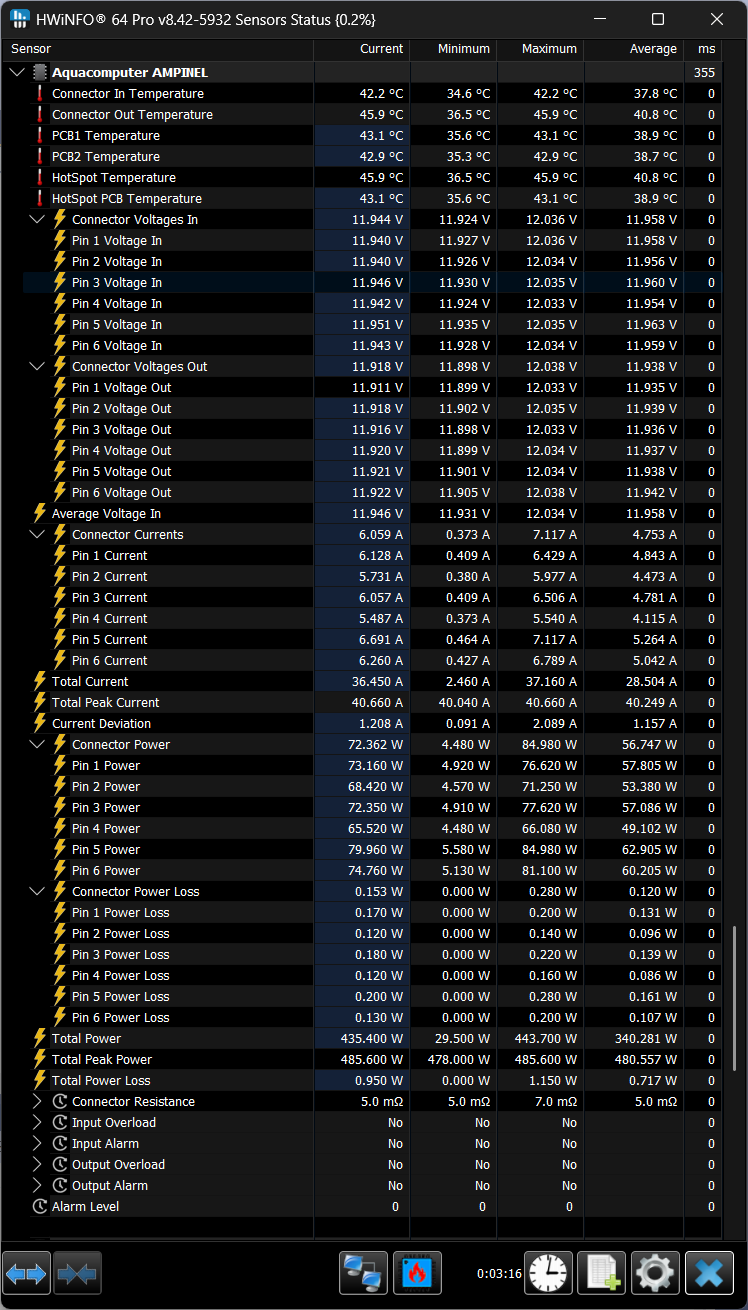Click thermometer icon of HotSpot Temperature row
This screenshot has width=748, height=1310.
pos(41,177)
